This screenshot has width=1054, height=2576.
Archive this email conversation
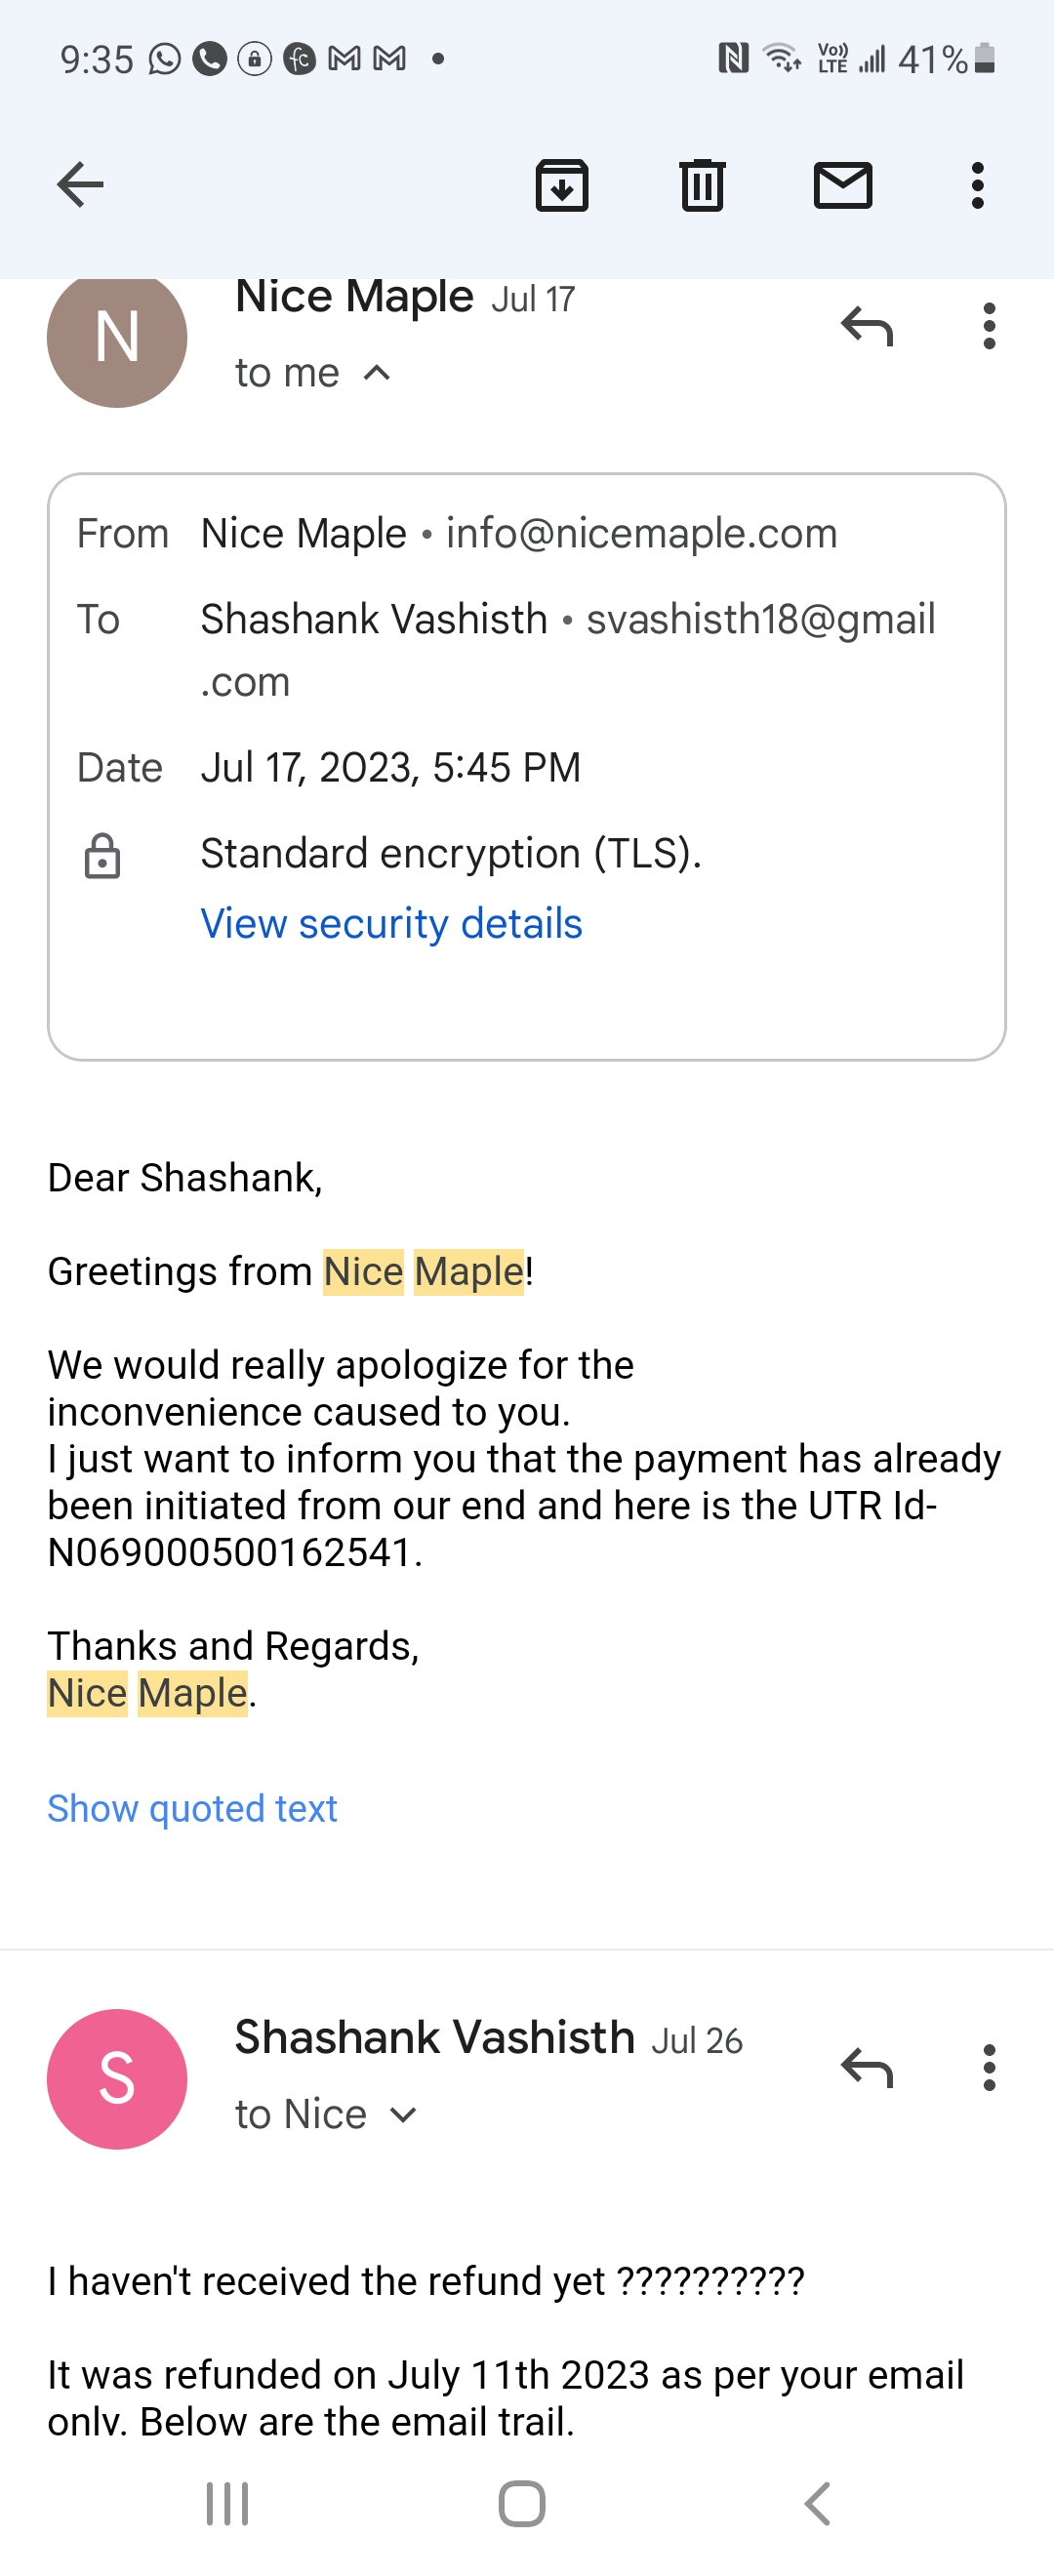click(562, 185)
